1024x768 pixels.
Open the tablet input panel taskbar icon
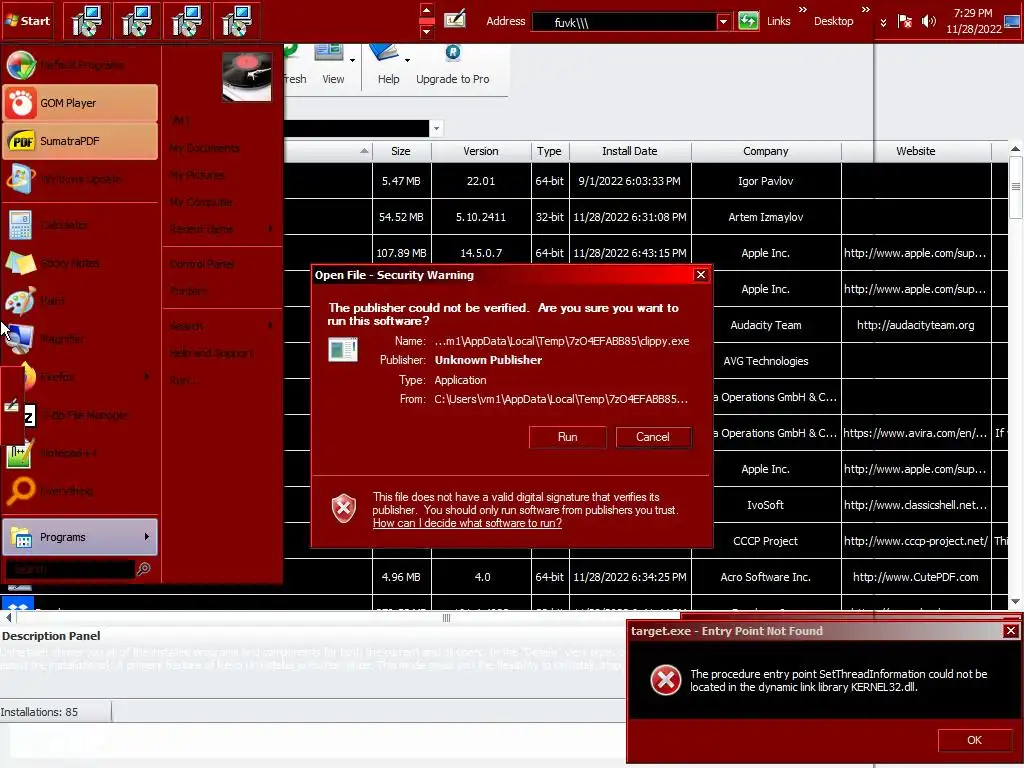pos(455,20)
